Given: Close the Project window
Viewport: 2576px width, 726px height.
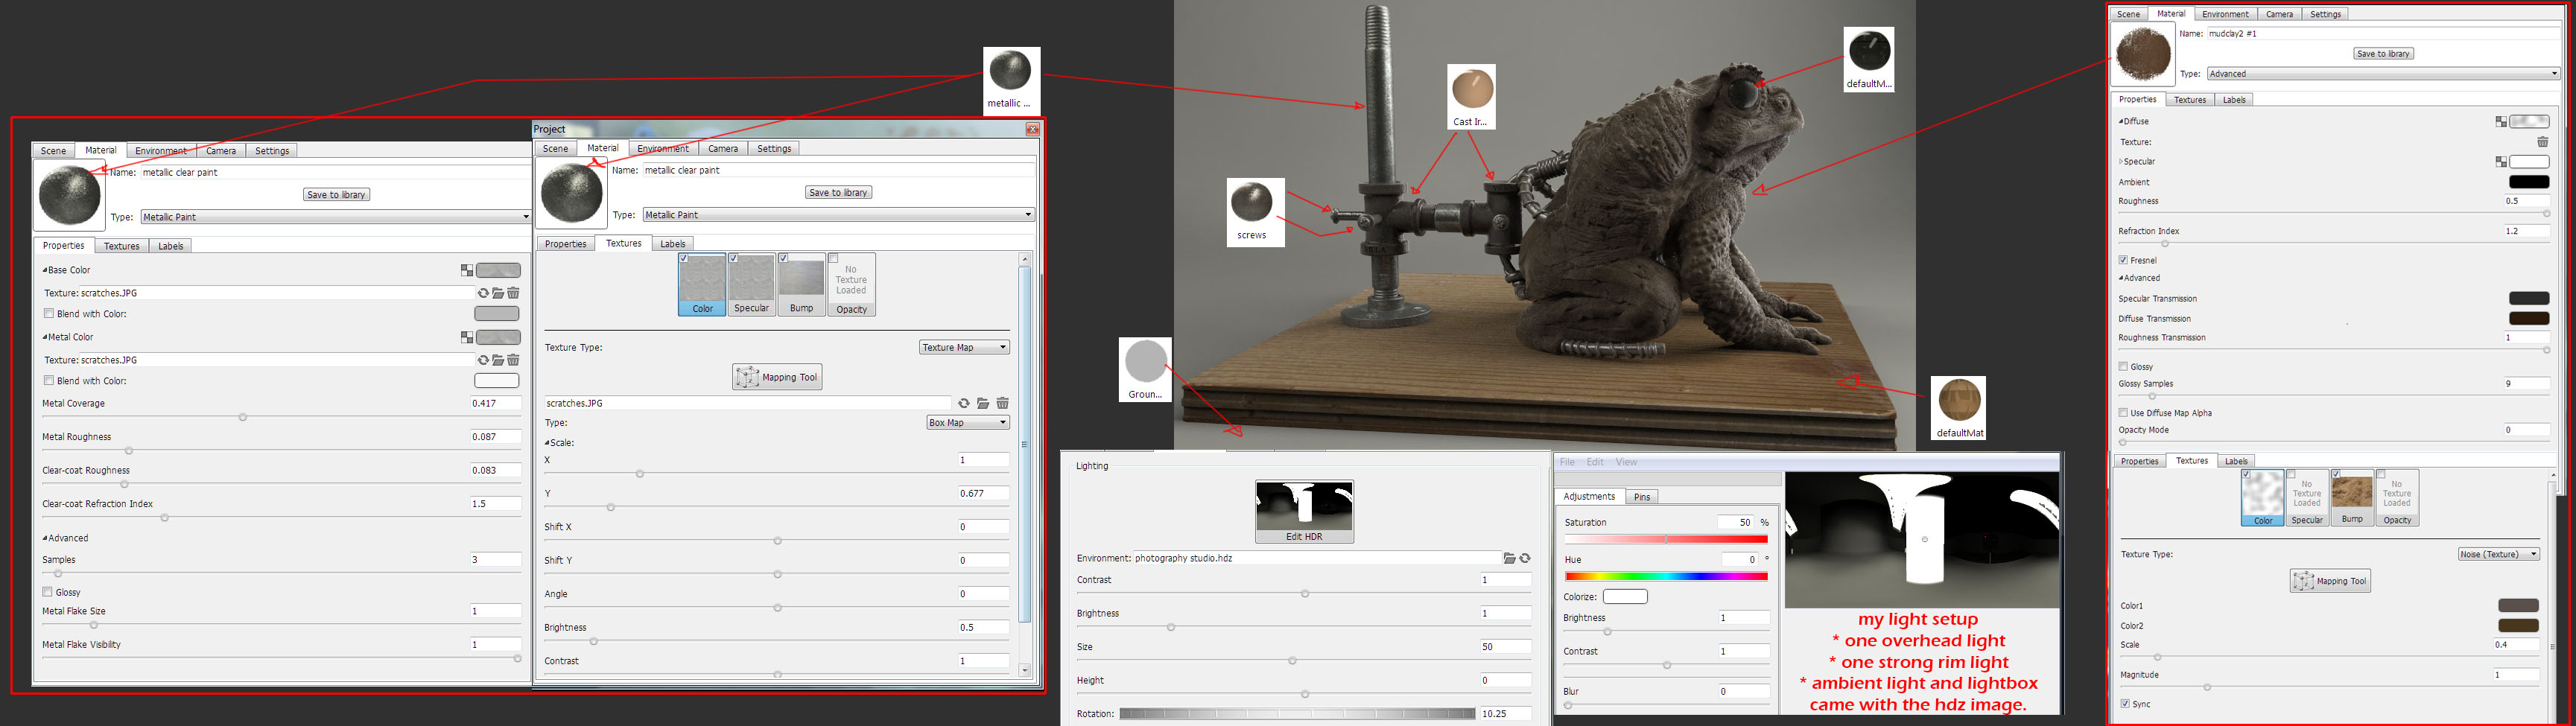Looking at the screenshot, I should coord(1032,129).
